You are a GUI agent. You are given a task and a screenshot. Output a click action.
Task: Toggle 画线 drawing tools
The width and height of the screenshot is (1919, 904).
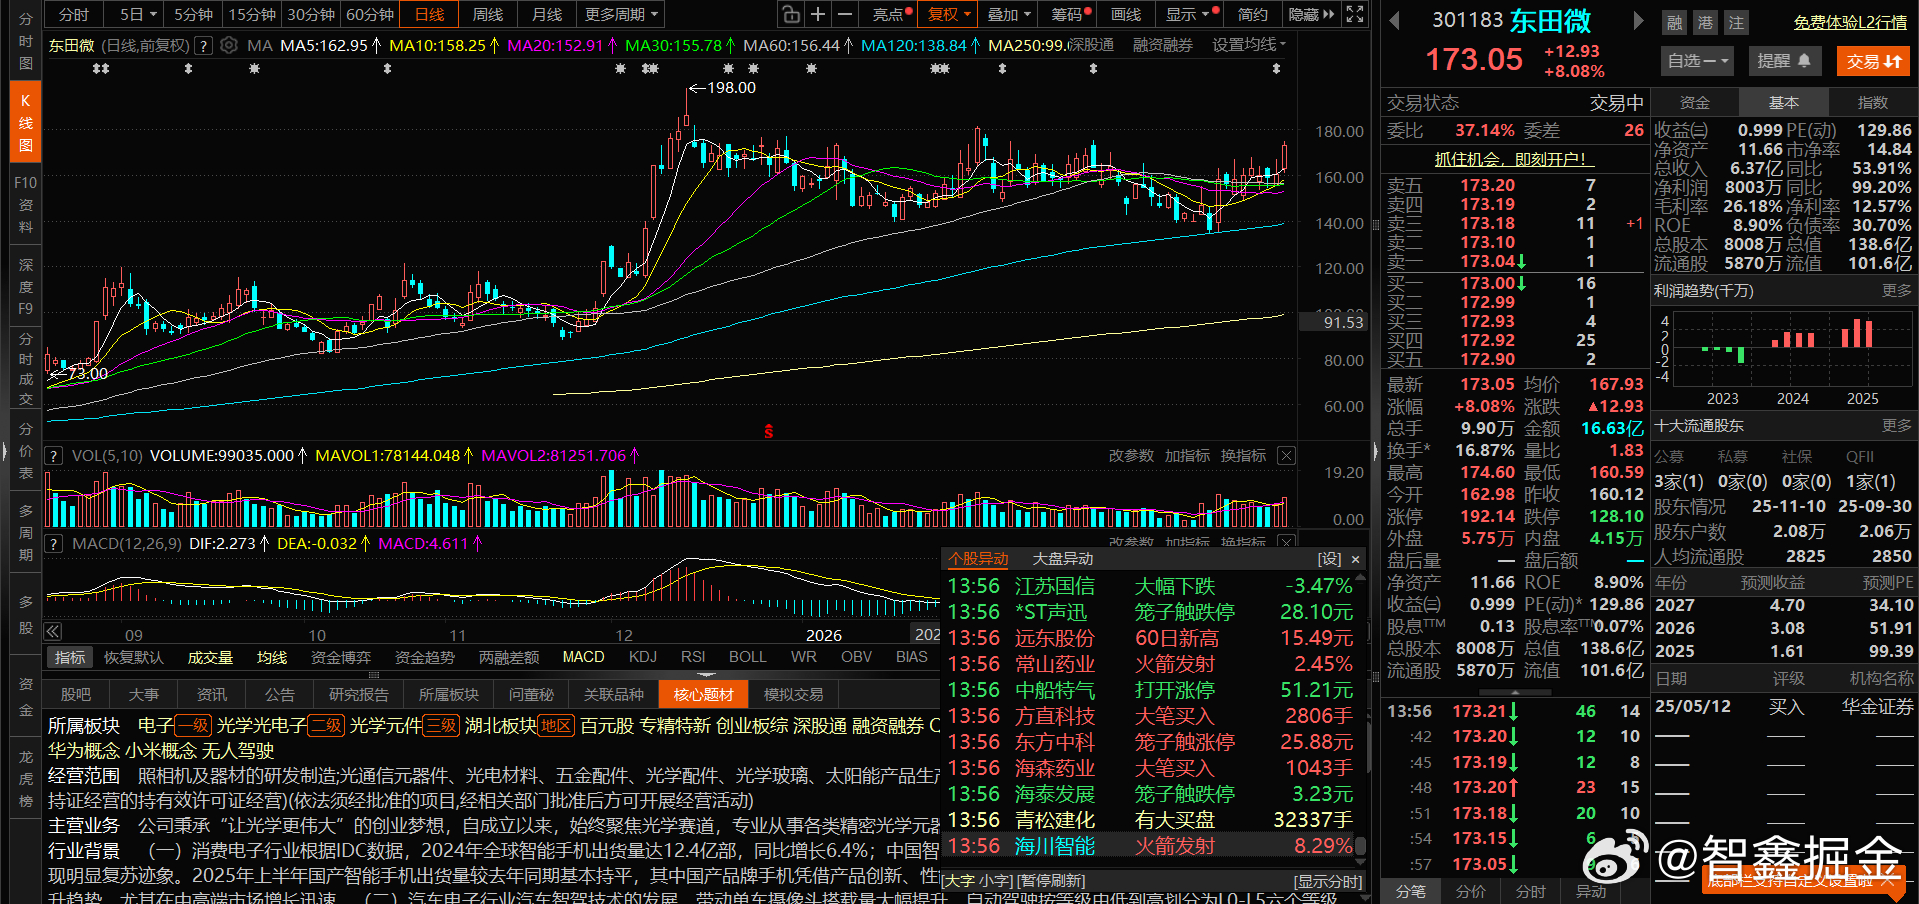coord(1126,14)
